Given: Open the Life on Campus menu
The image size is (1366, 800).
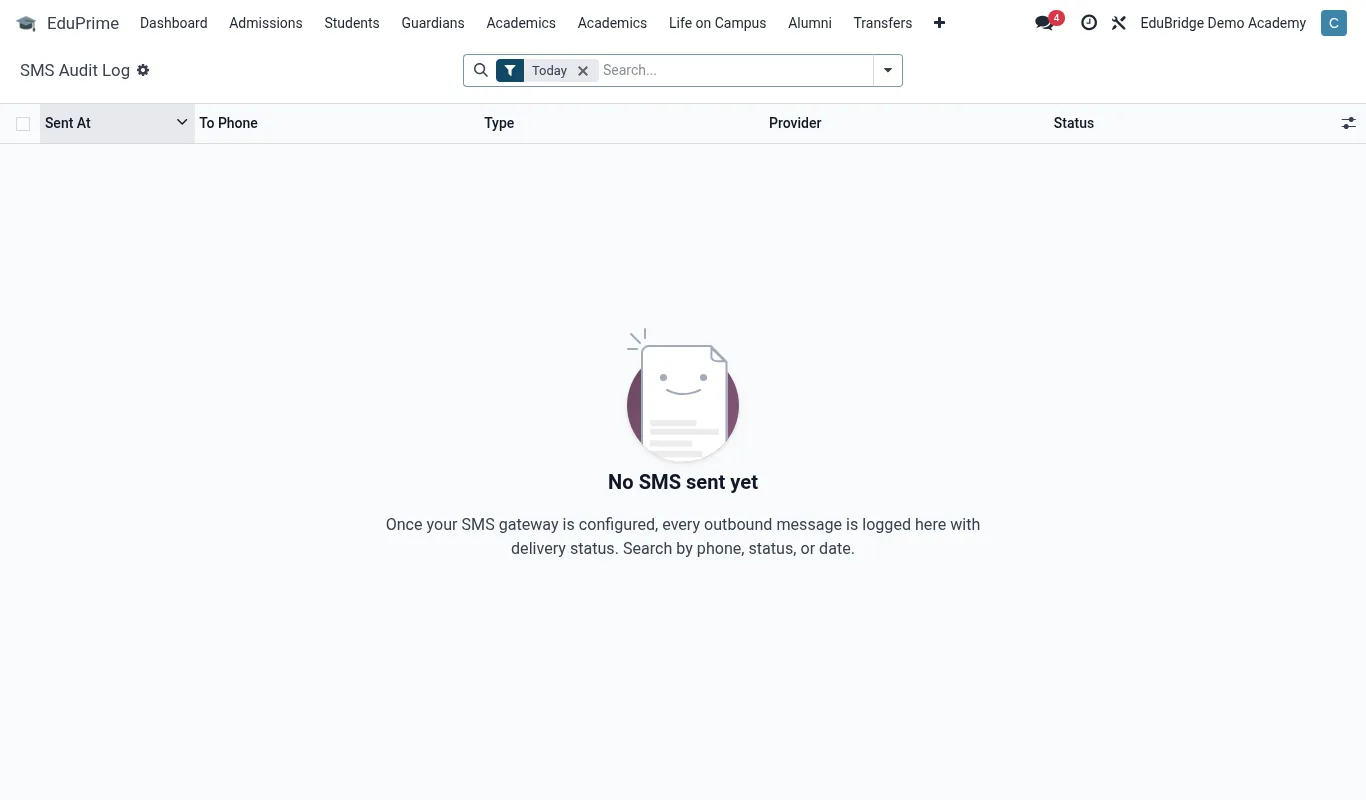Looking at the screenshot, I should (x=718, y=23).
